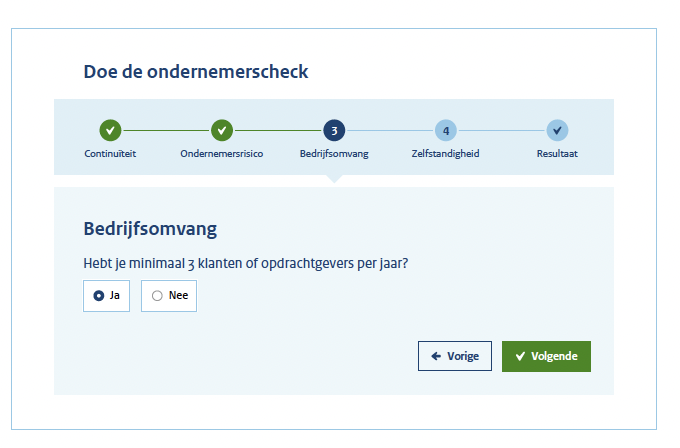Screen dimensions: 680x448
Task: Click the 'Bedrijfsomvang' section heading
Action: (x=150, y=229)
